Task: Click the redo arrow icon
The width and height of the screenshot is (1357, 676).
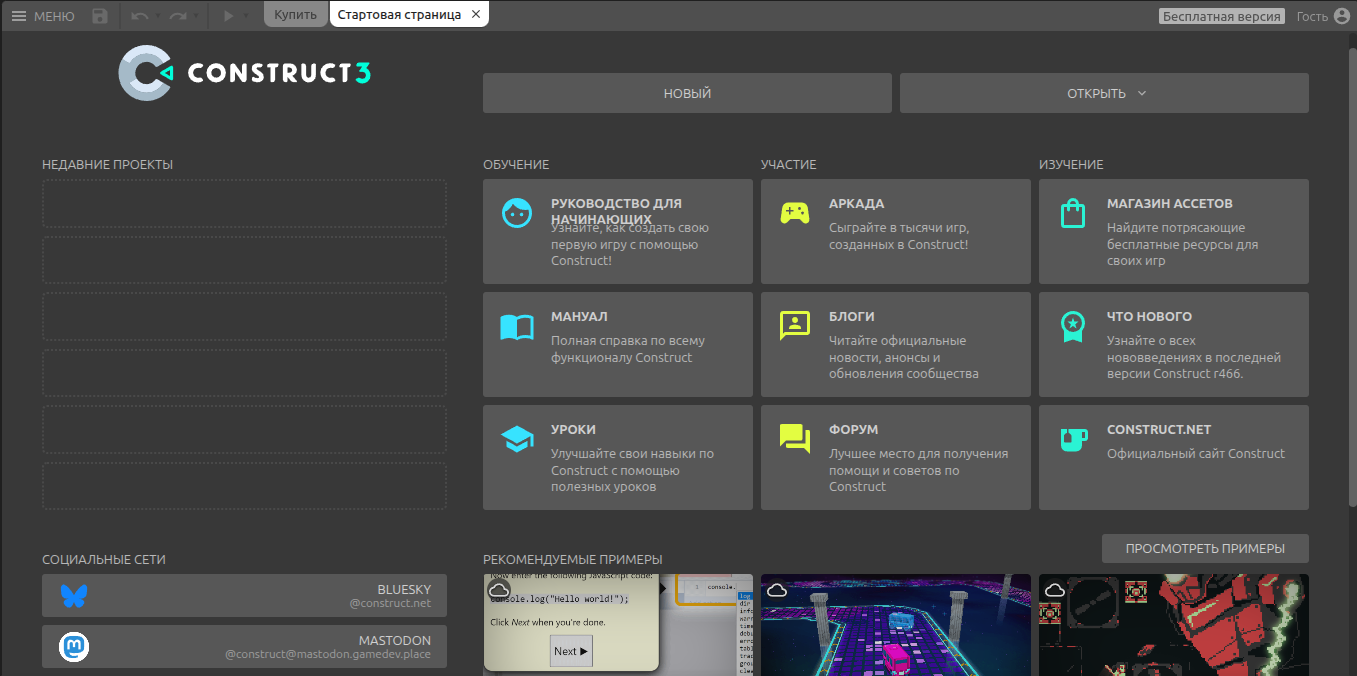Action: point(177,16)
